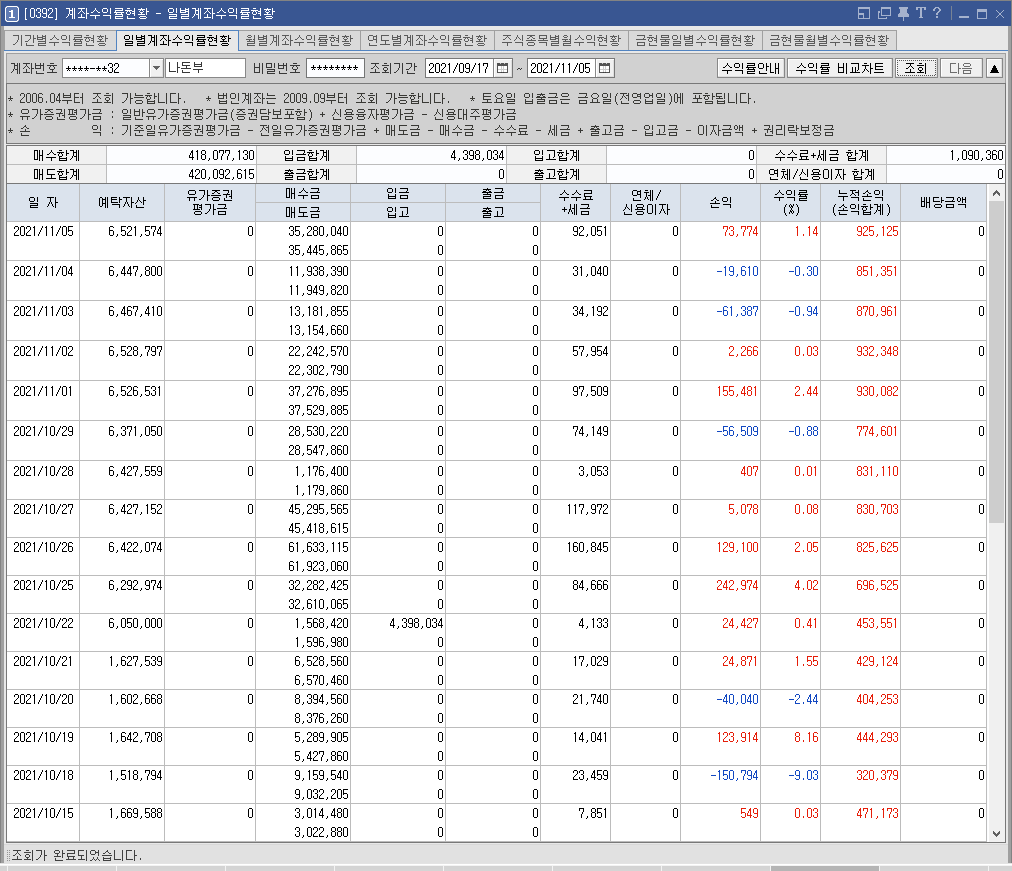Screen dimensions: 1012x871
Task: Click the 예탁자산 value 6,521,574
Action: point(136,231)
